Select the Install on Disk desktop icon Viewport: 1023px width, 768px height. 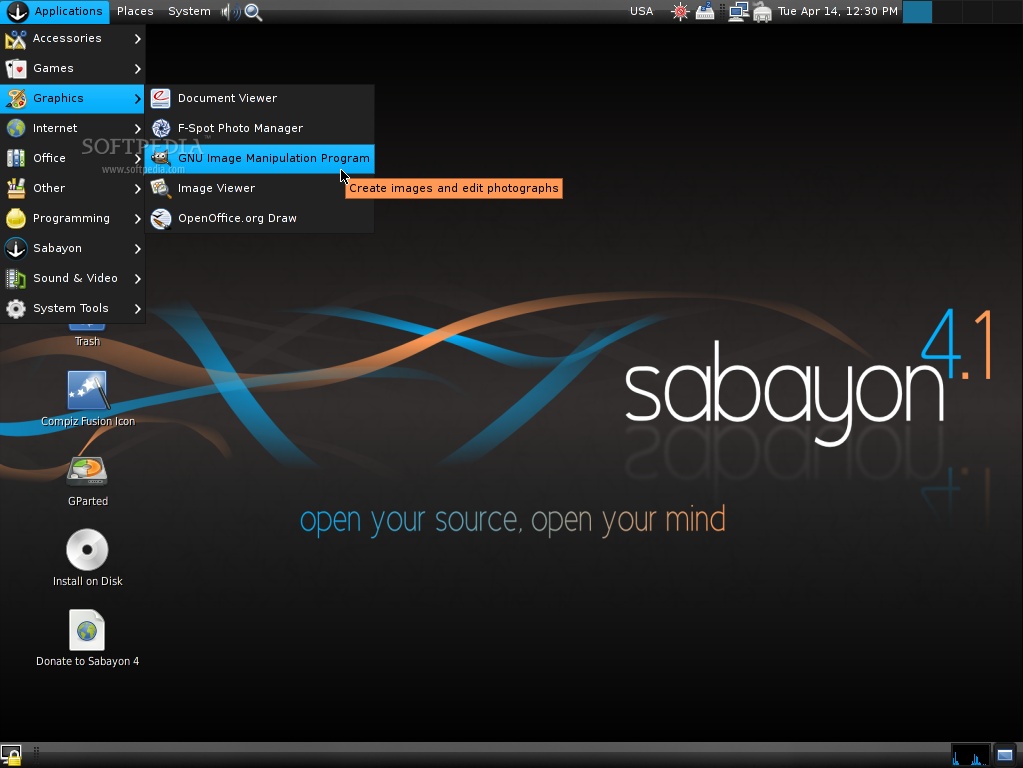pyautogui.click(x=87, y=559)
